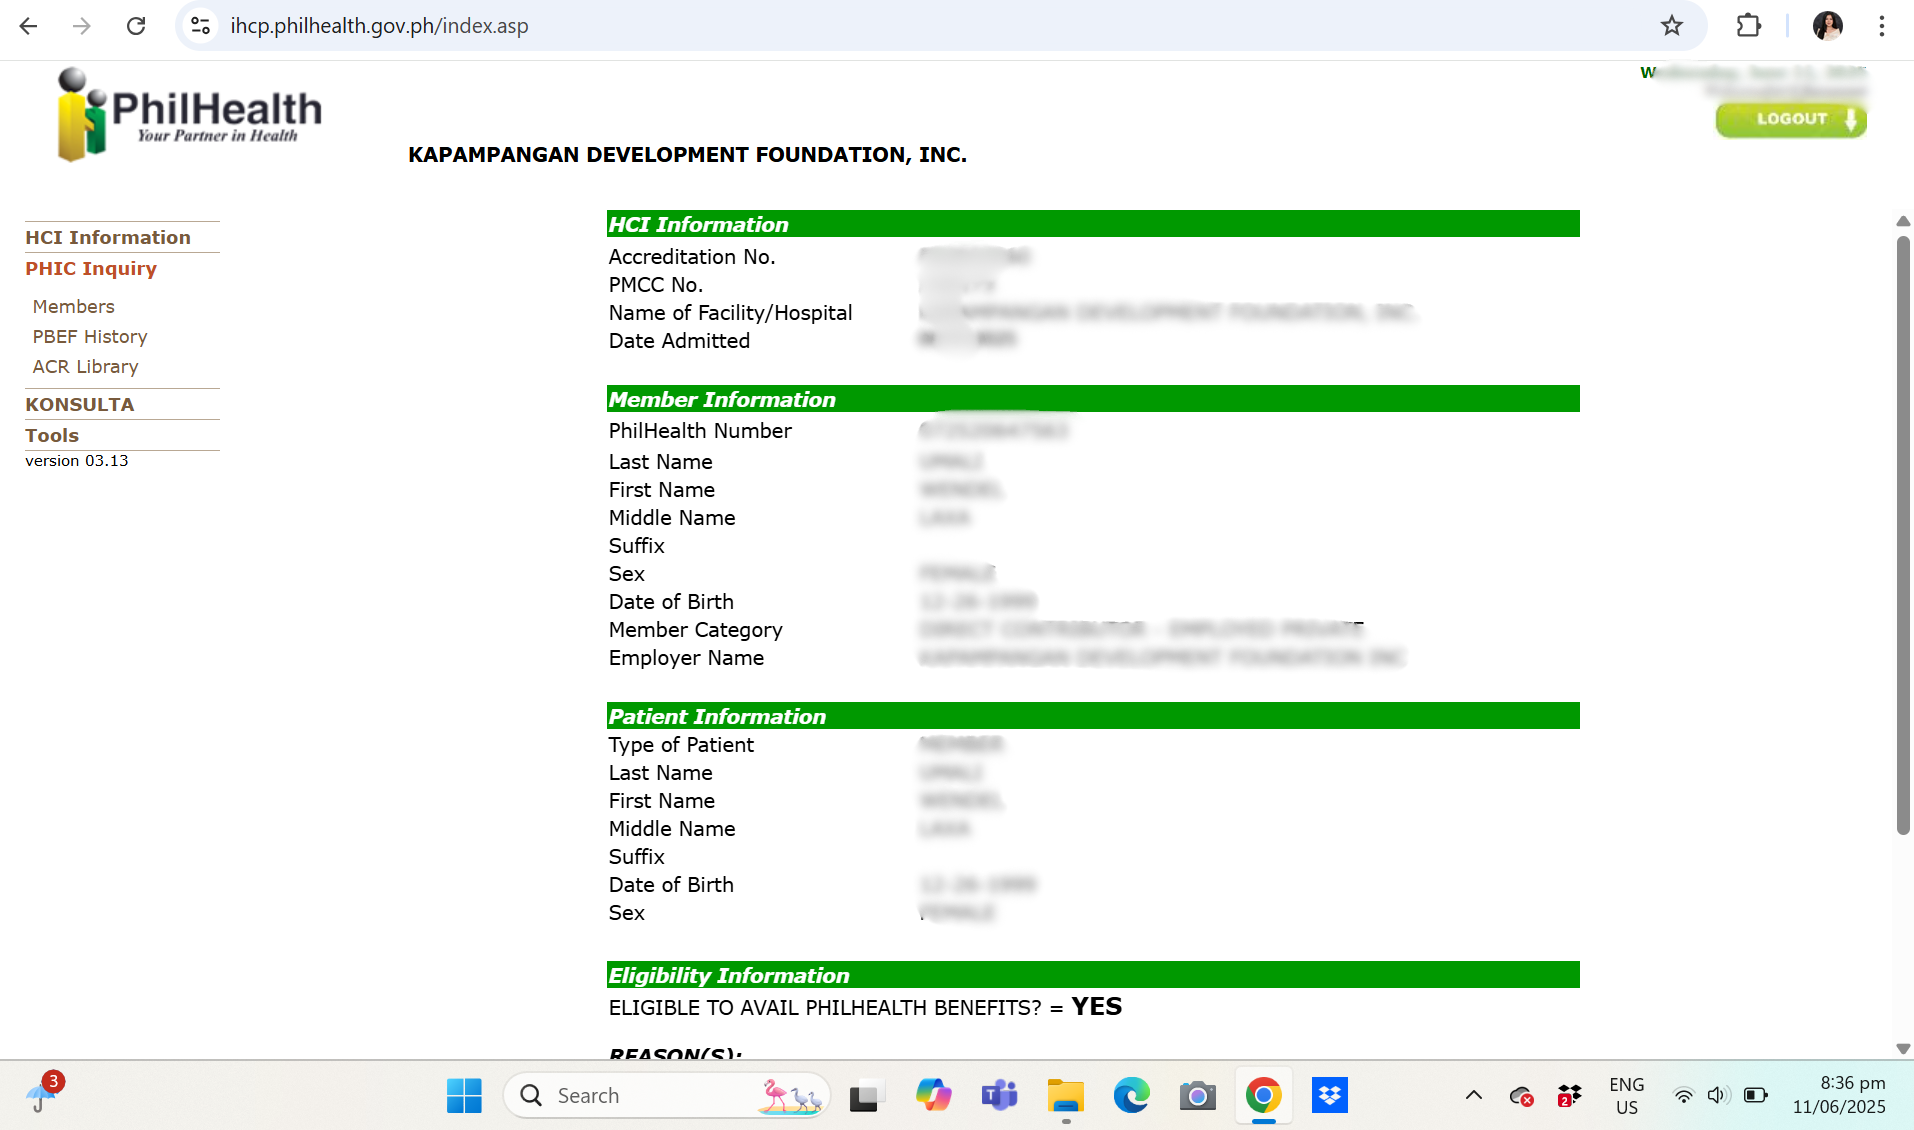1914x1130 pixels.
Task: Log out using the green LOGOUT button
Action: tap(1791, 119)
